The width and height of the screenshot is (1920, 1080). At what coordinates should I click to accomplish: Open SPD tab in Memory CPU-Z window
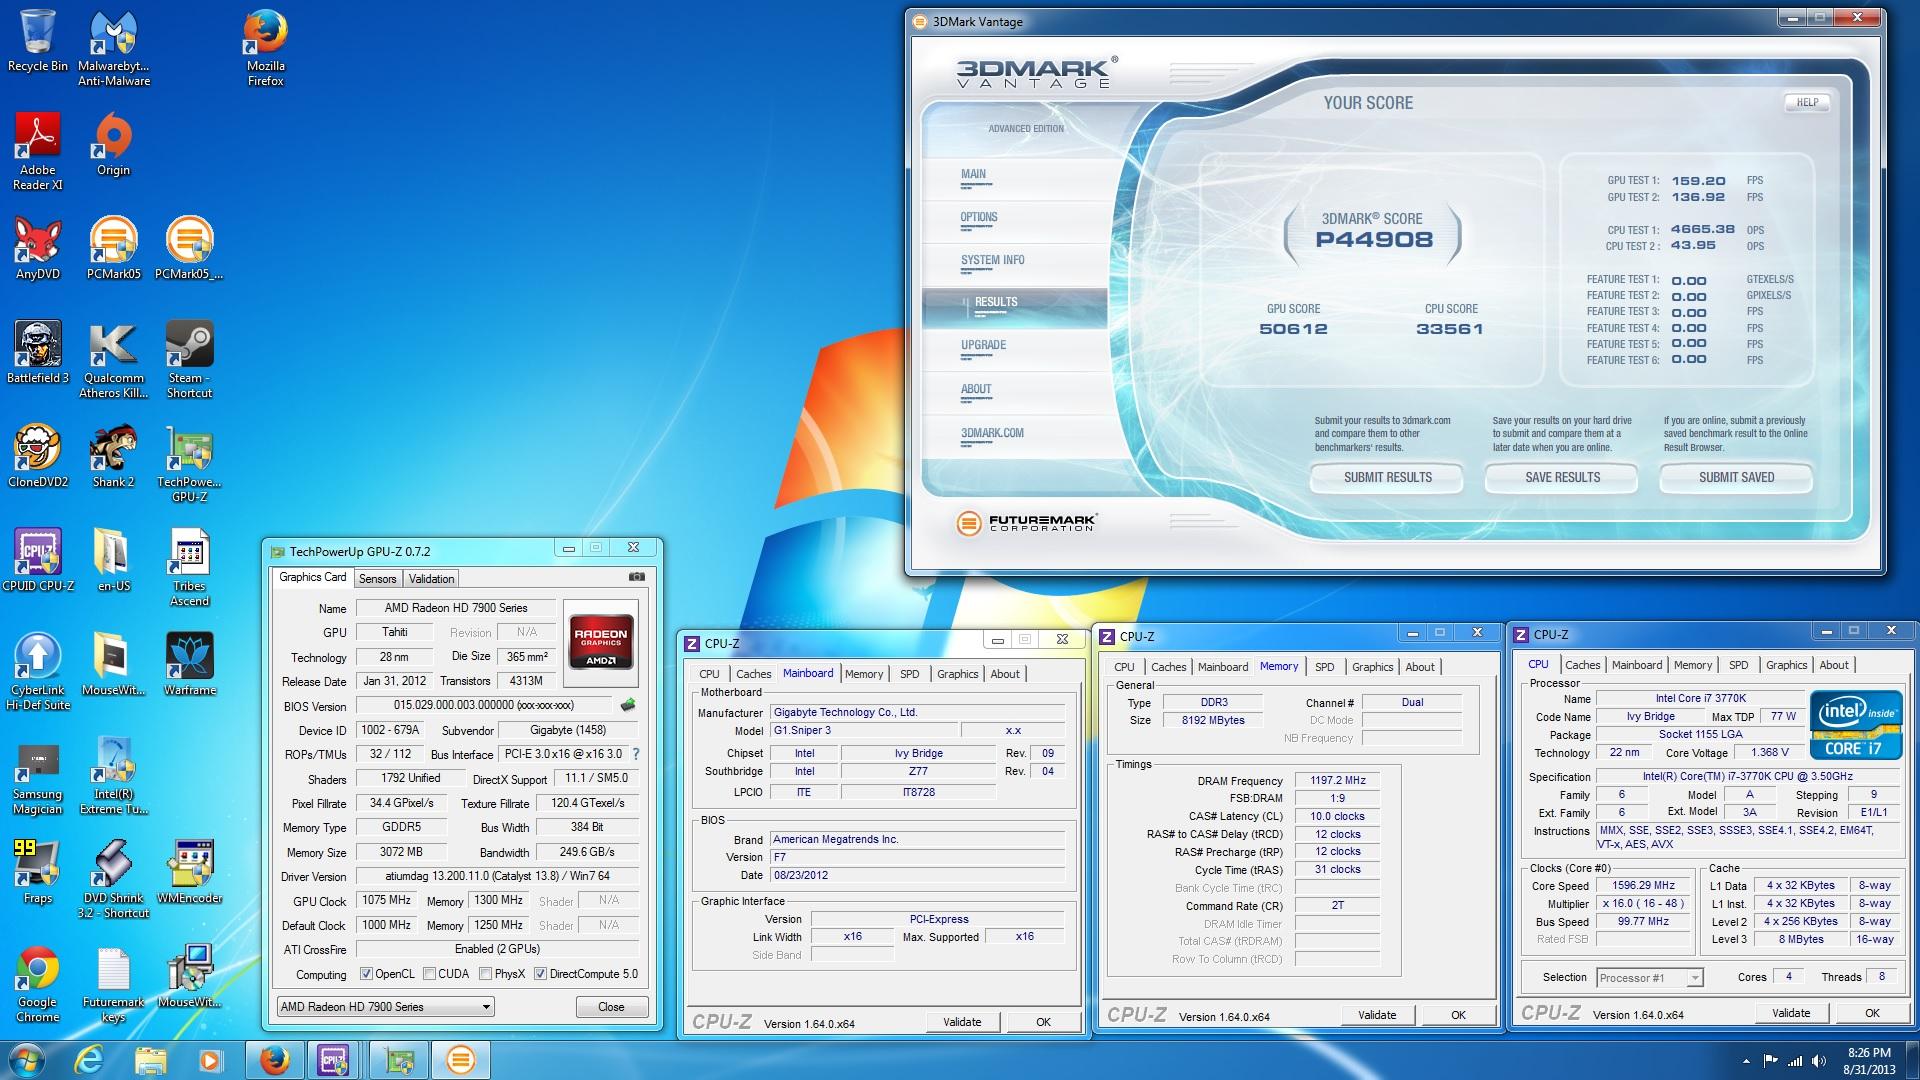(1324, 667)
